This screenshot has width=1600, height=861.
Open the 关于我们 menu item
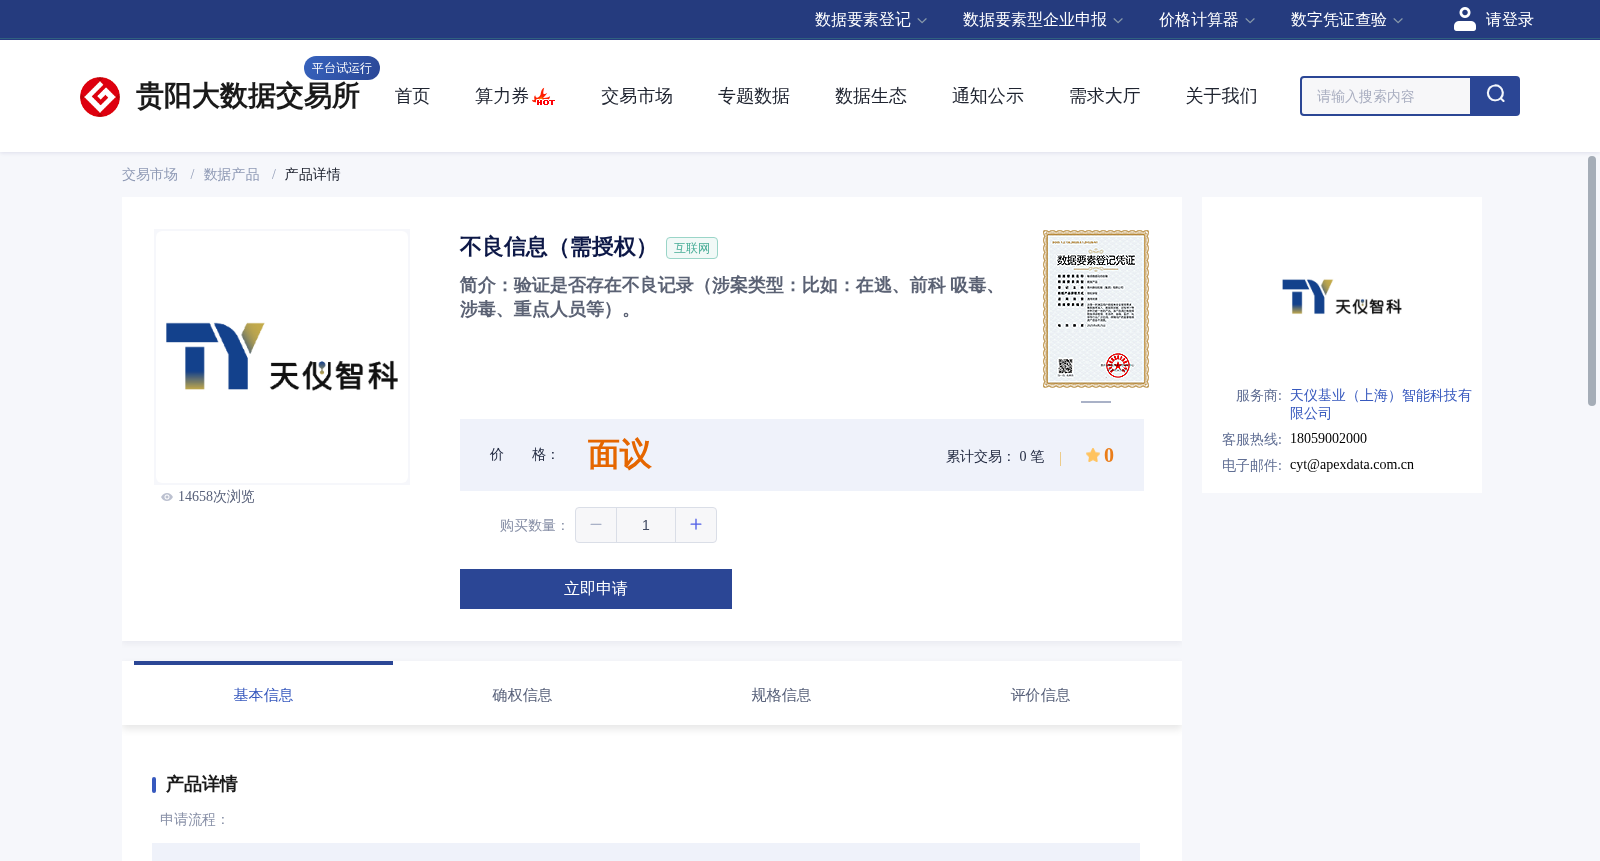click(1222, 96)
